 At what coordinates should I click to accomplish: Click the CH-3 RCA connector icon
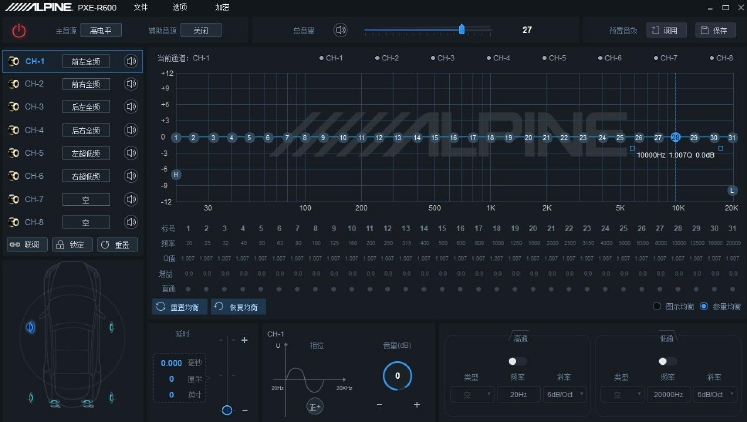click(14, 107)
